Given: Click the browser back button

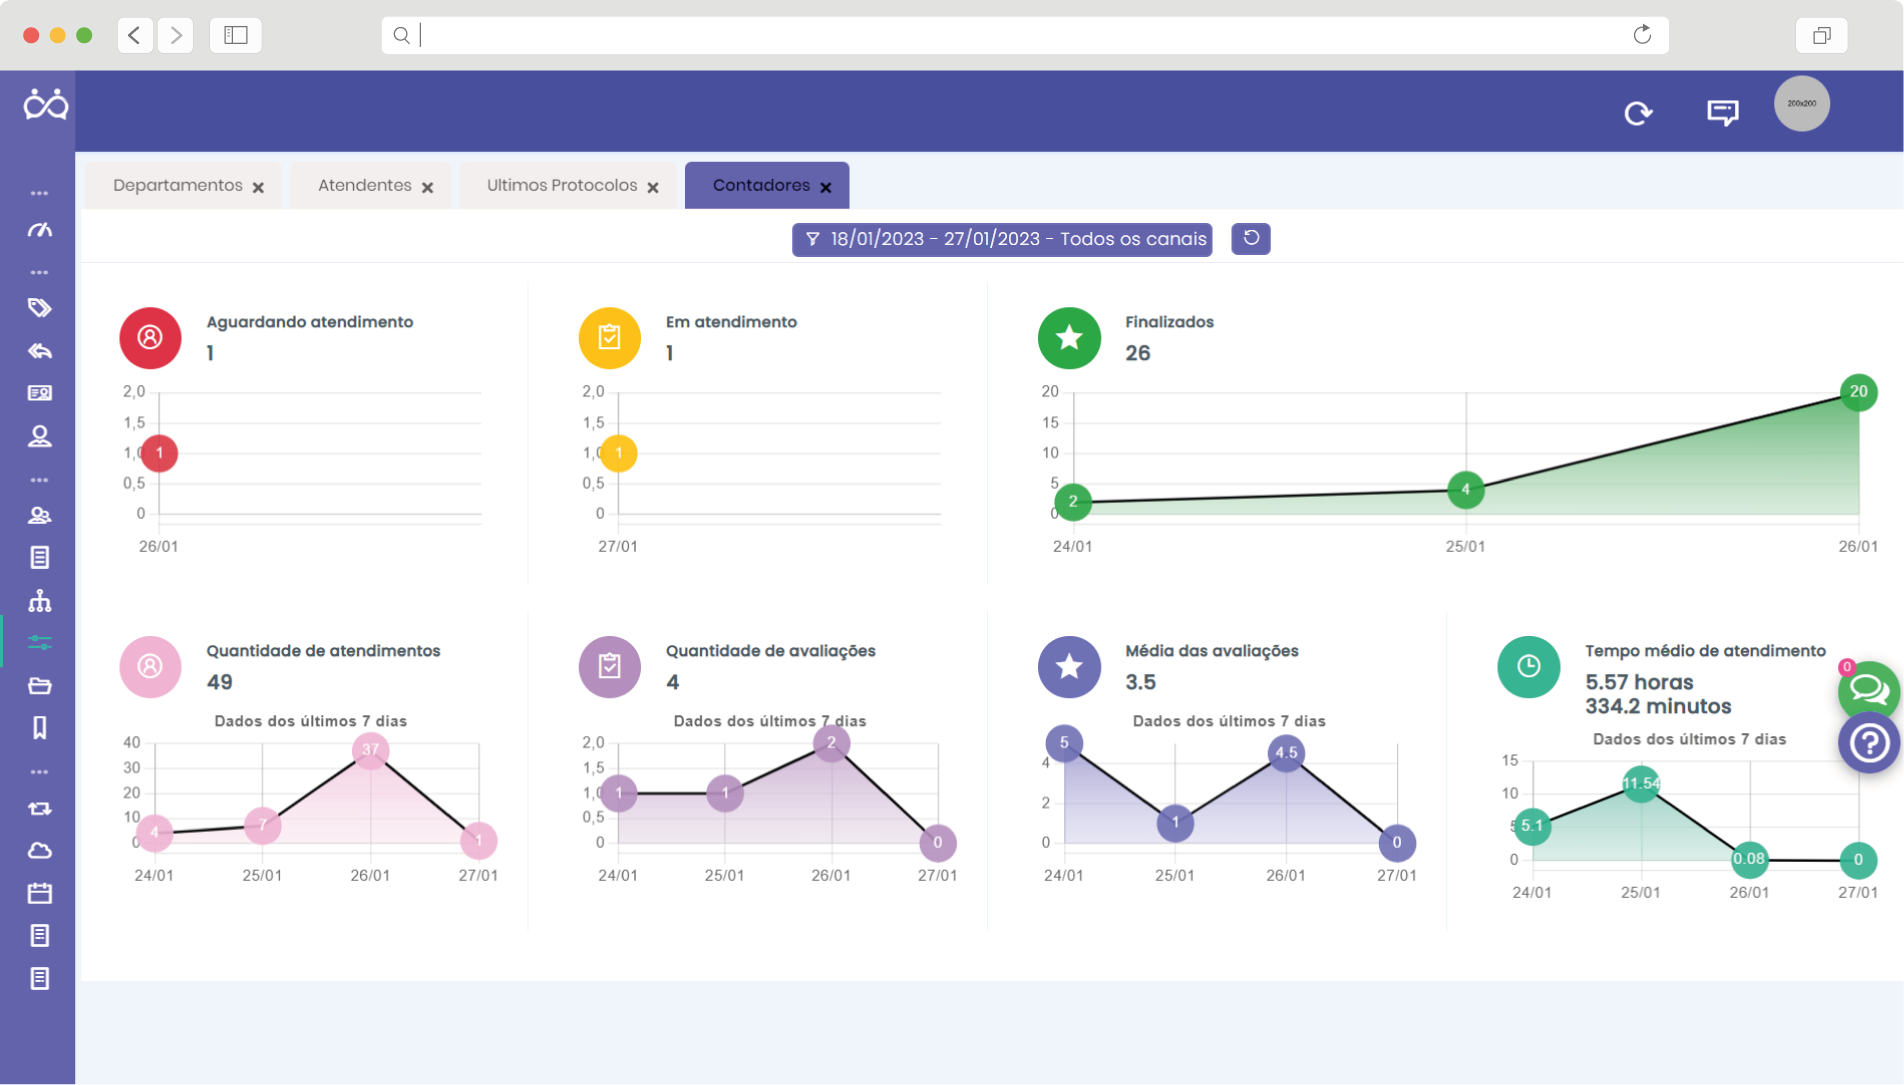Looking at the screenshot, I should coord(135,35).
